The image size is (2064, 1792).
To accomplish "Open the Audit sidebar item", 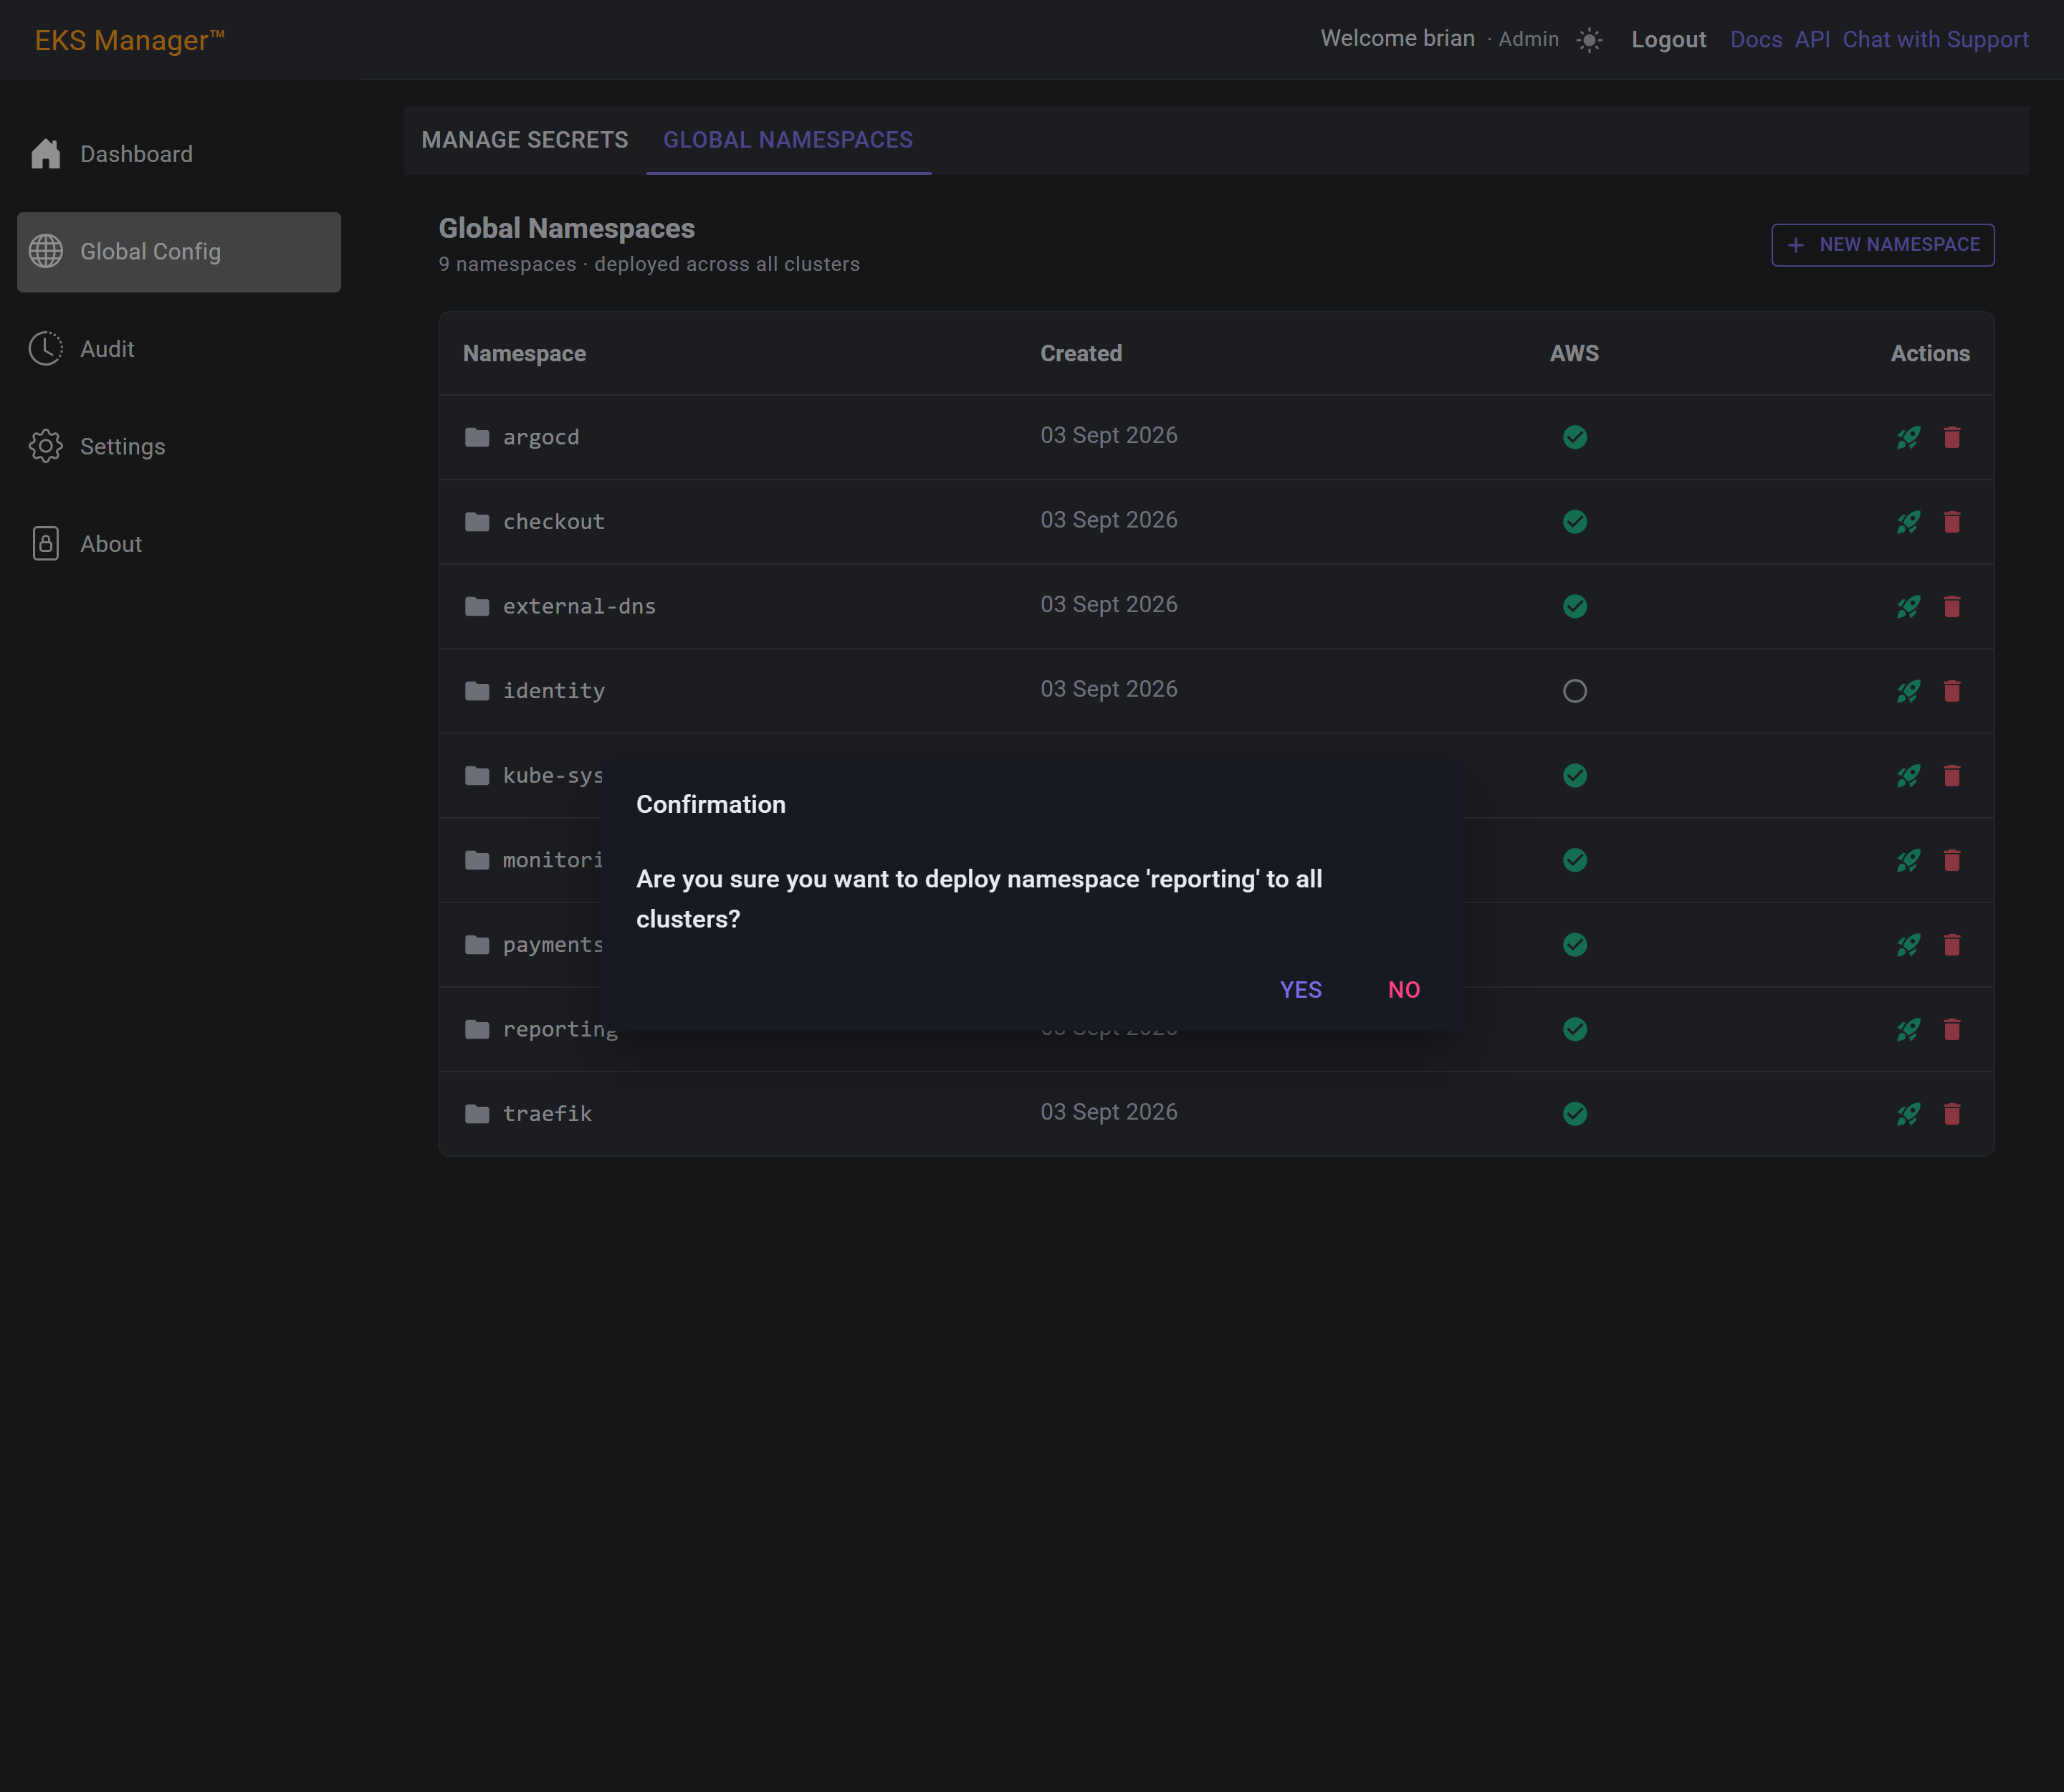I will (179, 349).
